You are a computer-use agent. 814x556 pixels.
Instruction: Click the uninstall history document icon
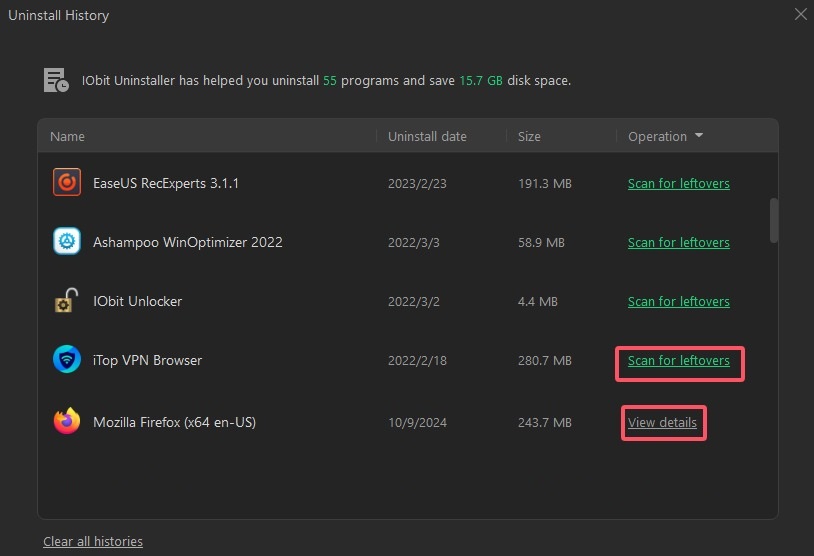point(56,80)
